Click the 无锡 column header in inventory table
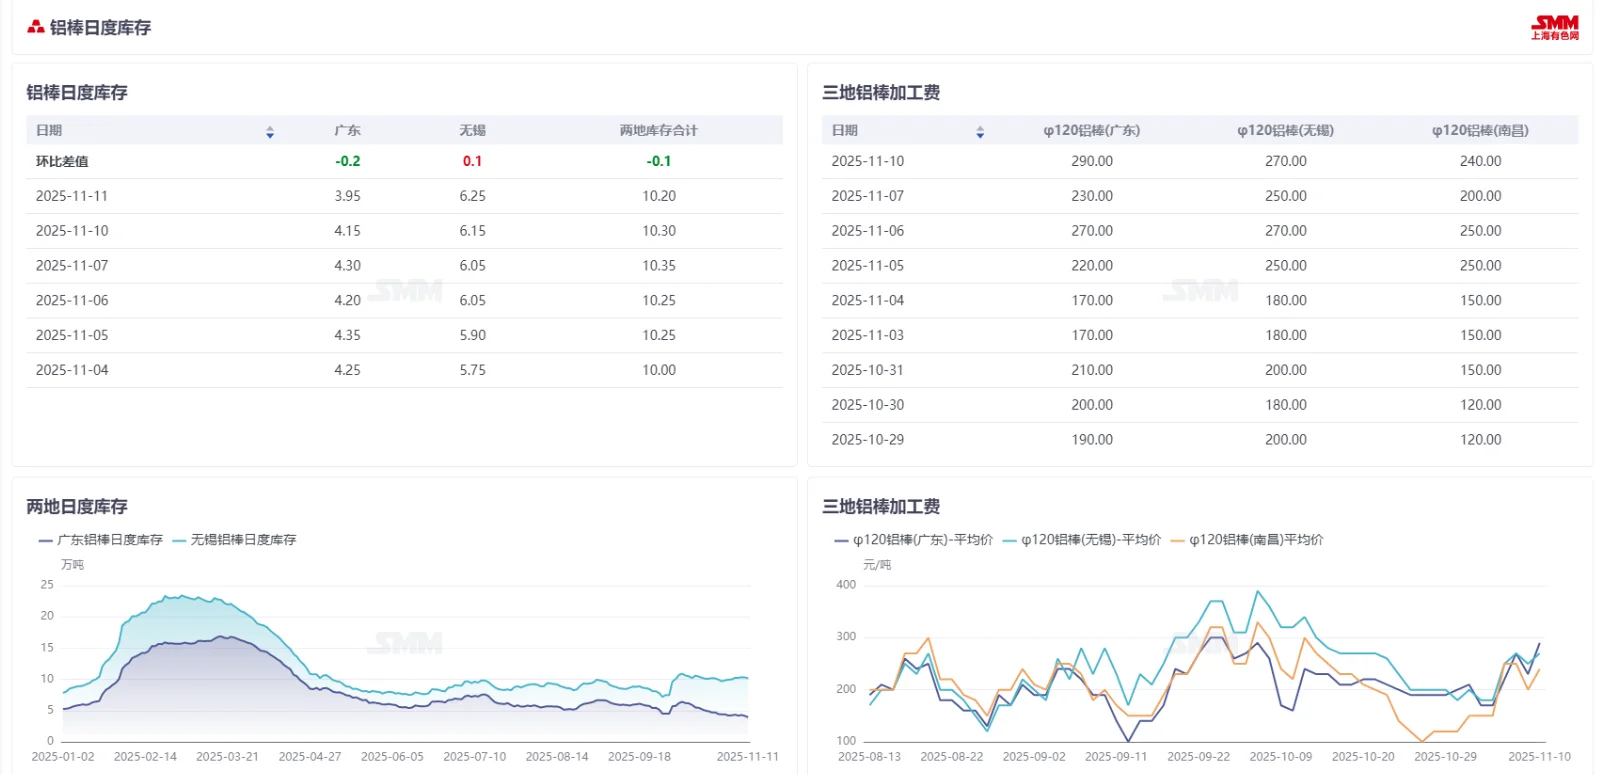Viewport: 1603px width, 775px height. [473, 131]
